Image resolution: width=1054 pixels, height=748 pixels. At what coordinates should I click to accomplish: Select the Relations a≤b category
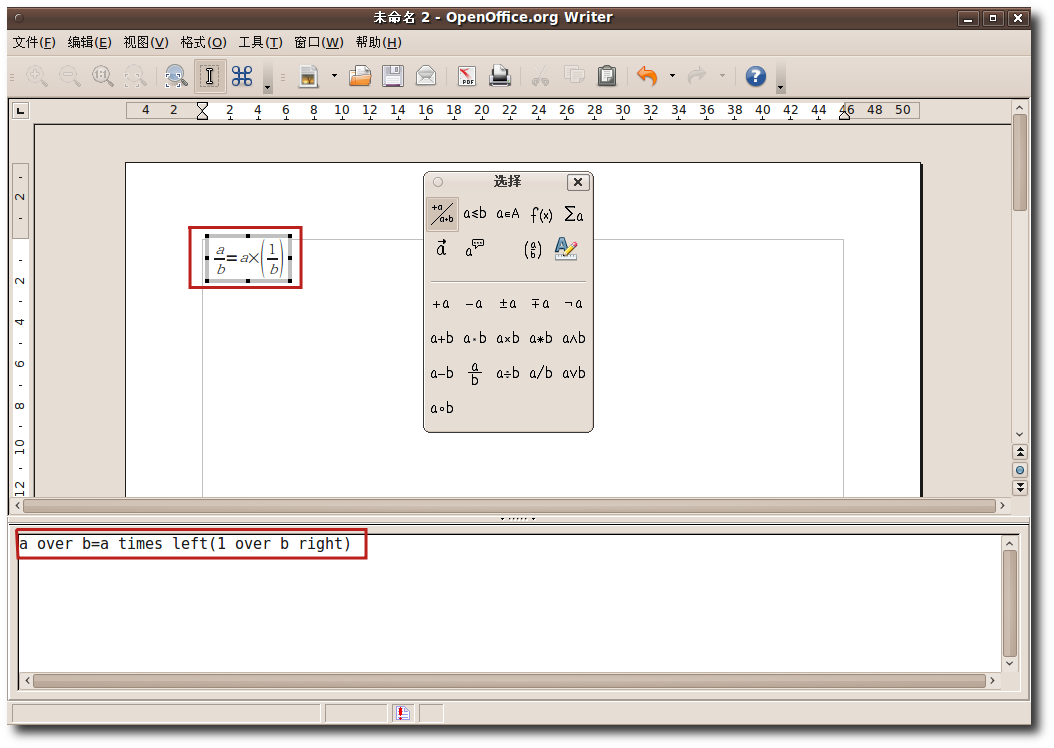(475, 214)
